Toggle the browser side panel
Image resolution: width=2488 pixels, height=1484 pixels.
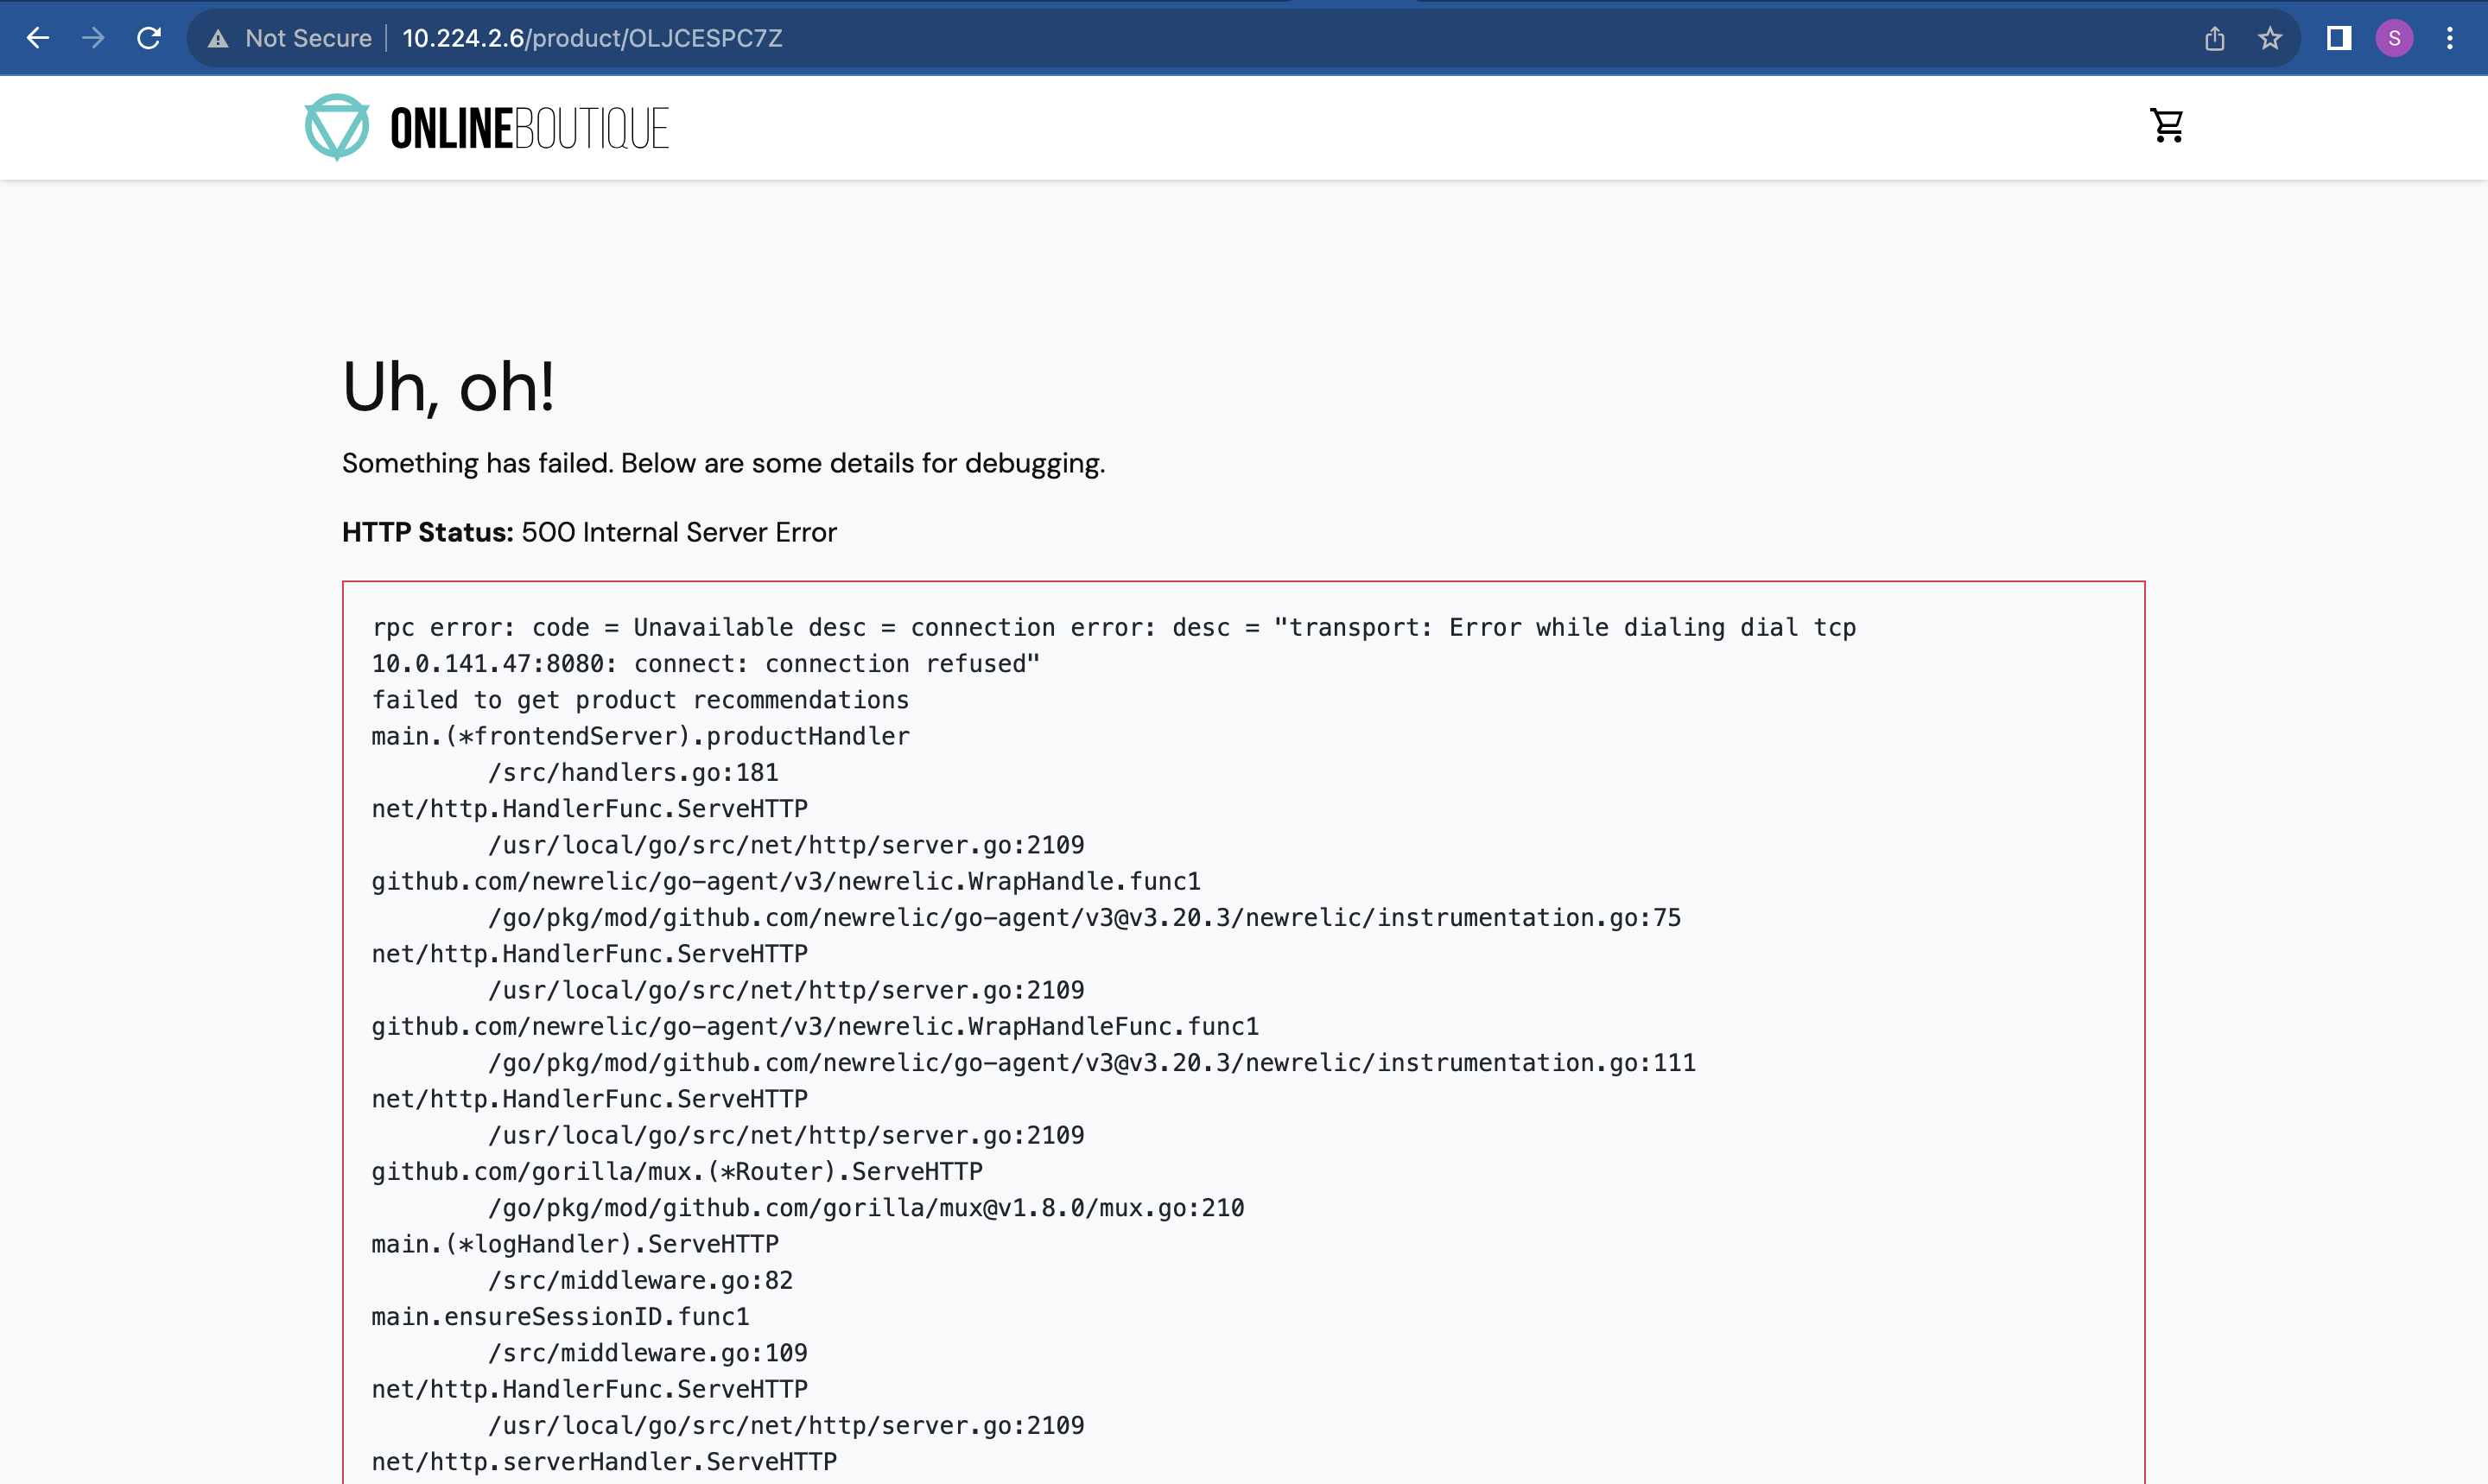[2339, 38]
